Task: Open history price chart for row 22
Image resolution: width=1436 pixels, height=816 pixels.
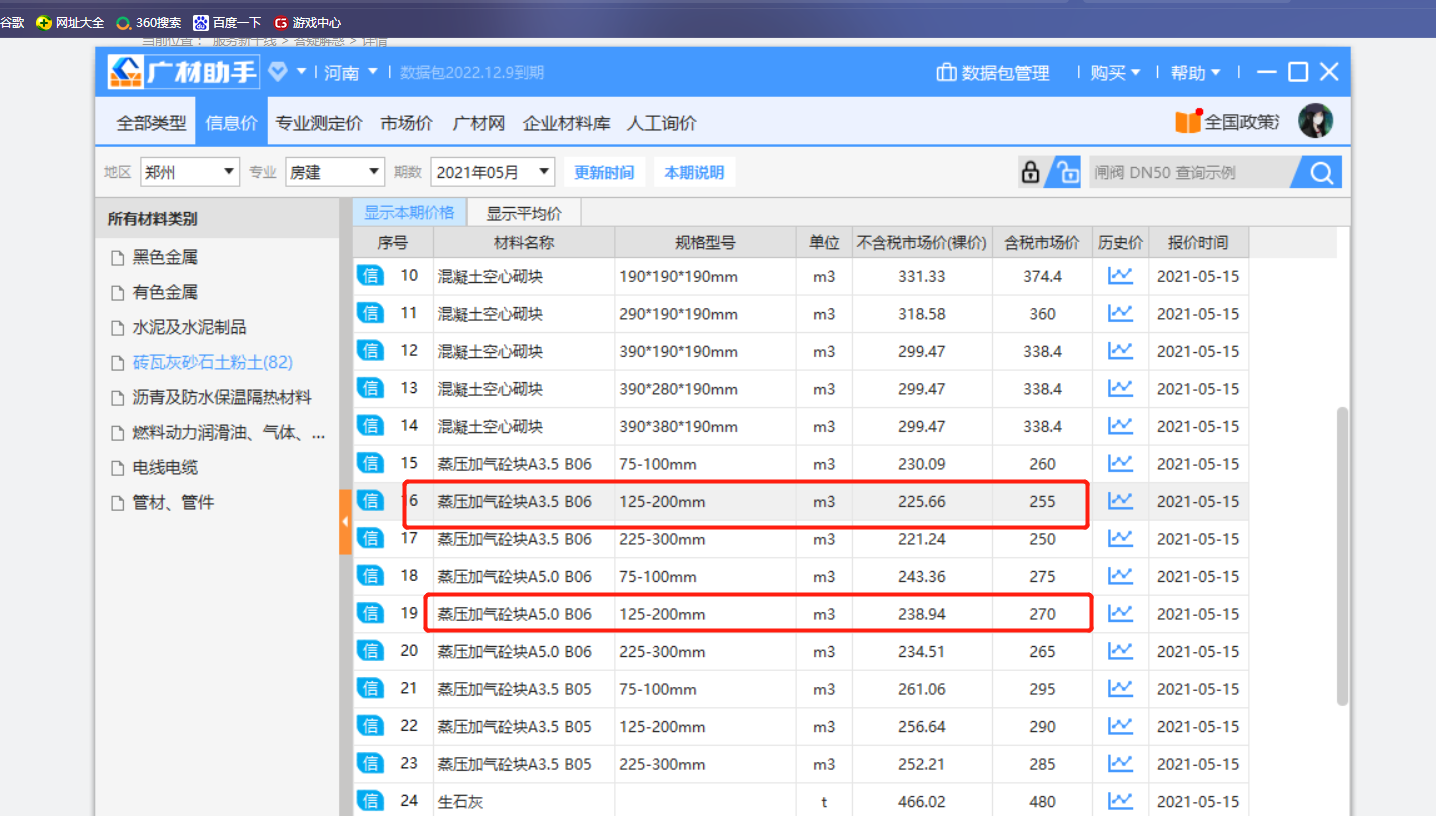Action: point(1120,726)
